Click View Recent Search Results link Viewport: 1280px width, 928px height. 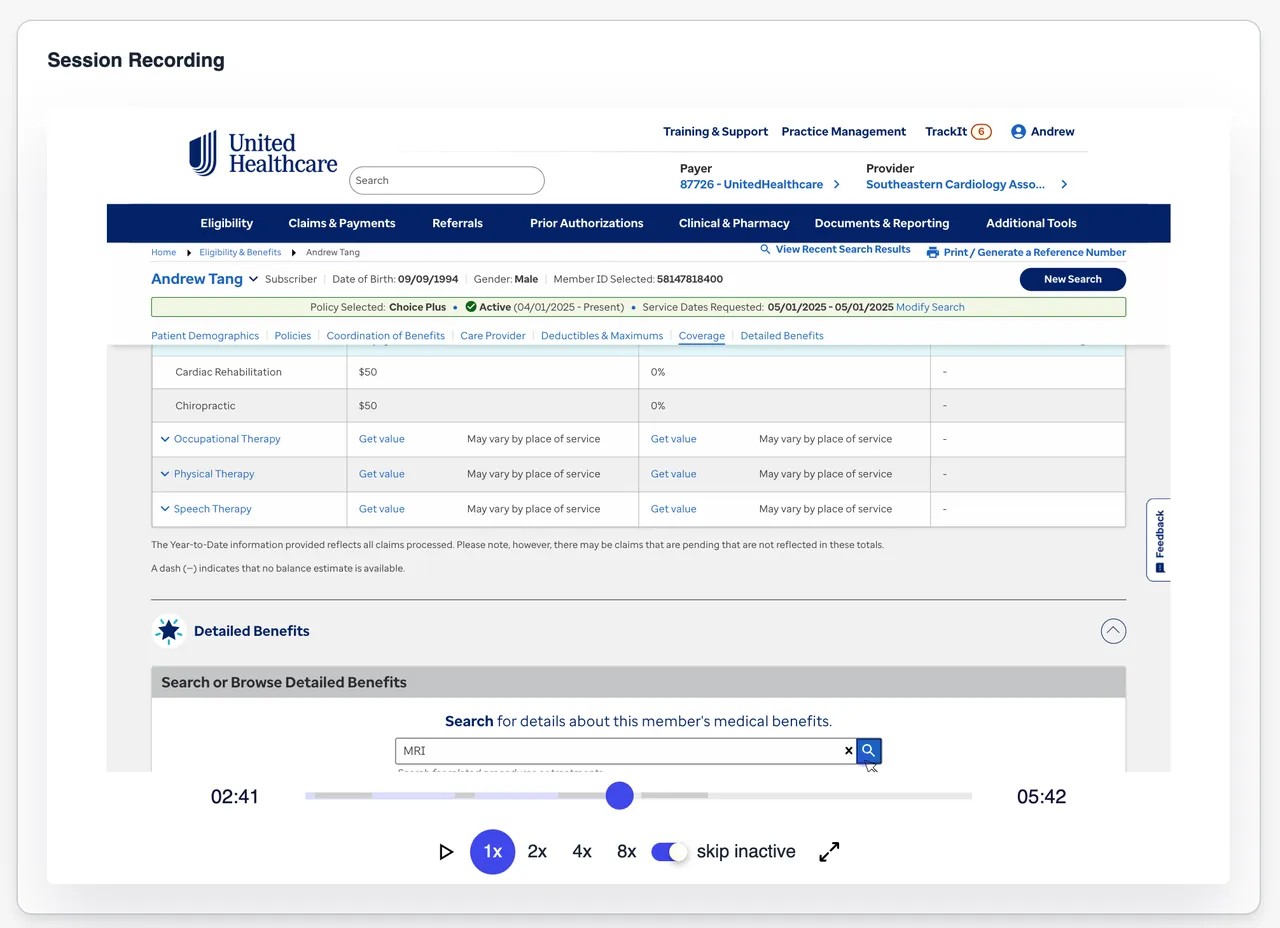[x=843, y=249]
